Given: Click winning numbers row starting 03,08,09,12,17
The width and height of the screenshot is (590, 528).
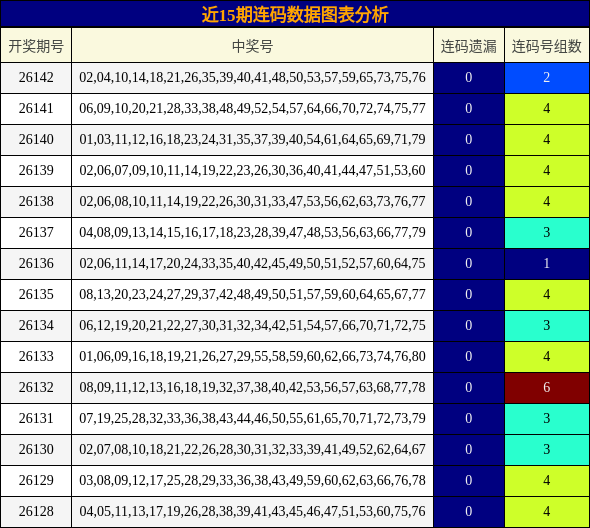Looking at the screenshot, I should pyautogui.click(x=252, y=480).
